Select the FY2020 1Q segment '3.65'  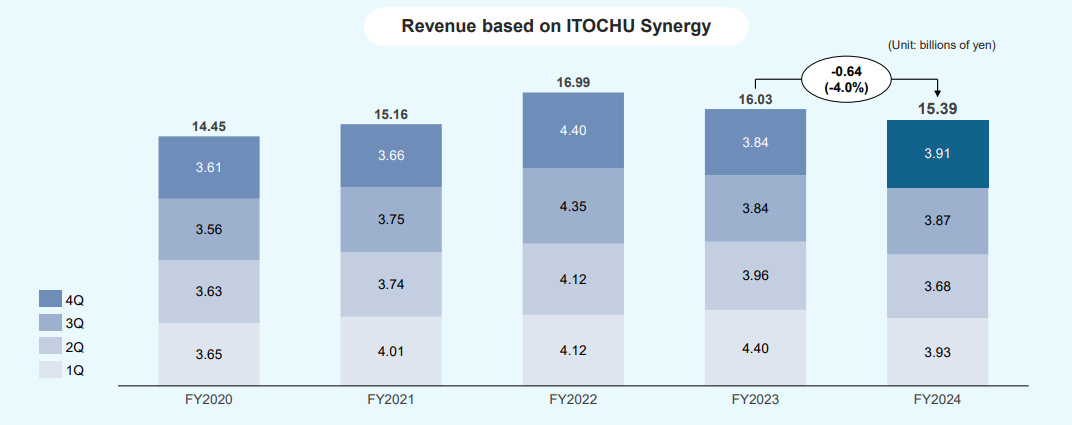[x=209, y=354]
